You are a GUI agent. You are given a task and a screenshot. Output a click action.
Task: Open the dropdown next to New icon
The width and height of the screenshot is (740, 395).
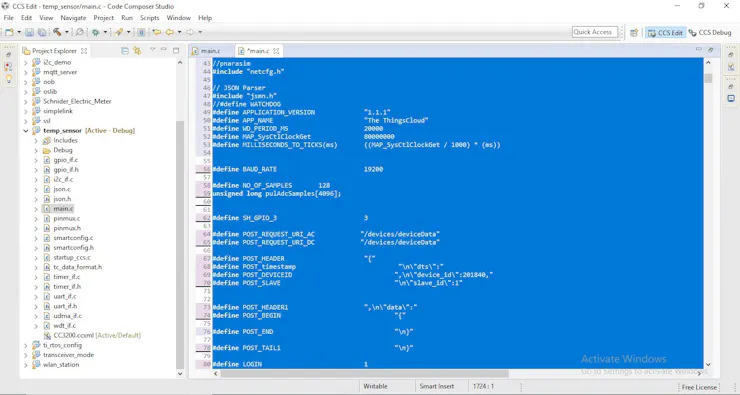tap(19, 32)
